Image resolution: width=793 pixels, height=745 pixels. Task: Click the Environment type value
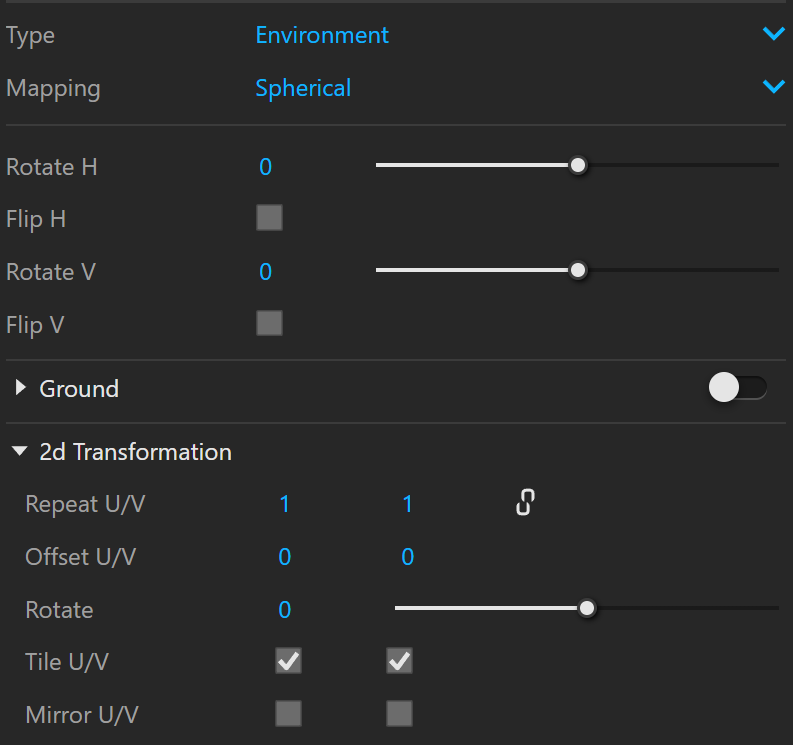coord(322,35)
